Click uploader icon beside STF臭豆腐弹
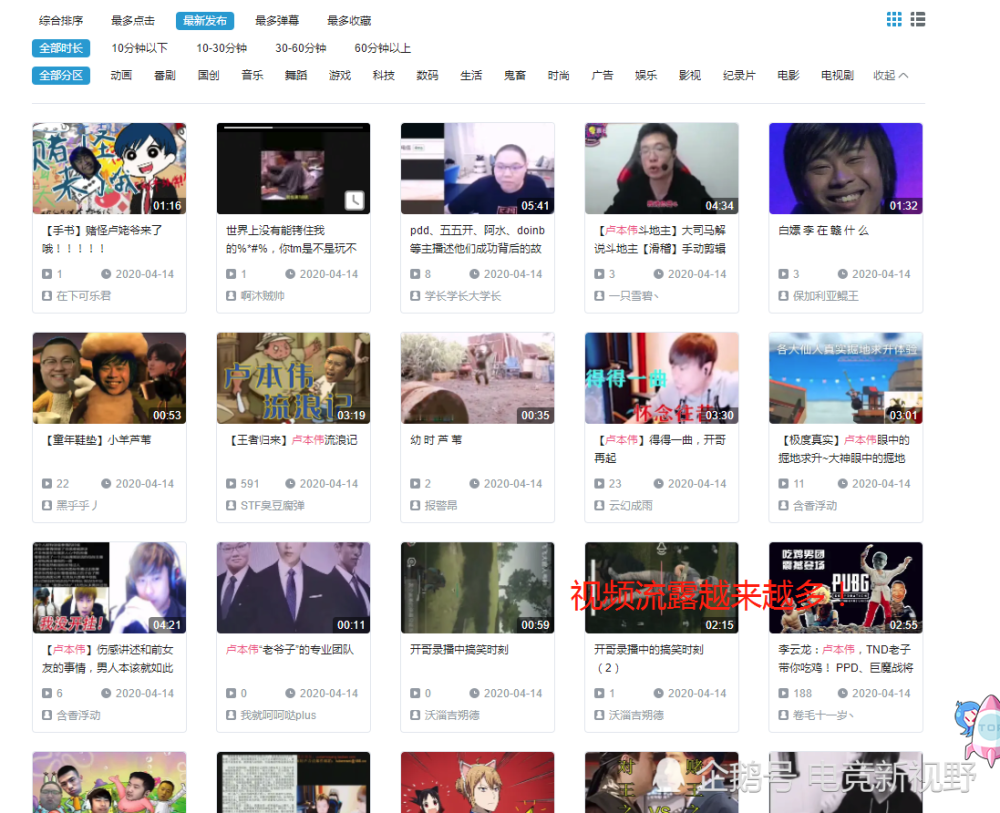Viewport: 1000px width, 813px height. click(231, 506)
